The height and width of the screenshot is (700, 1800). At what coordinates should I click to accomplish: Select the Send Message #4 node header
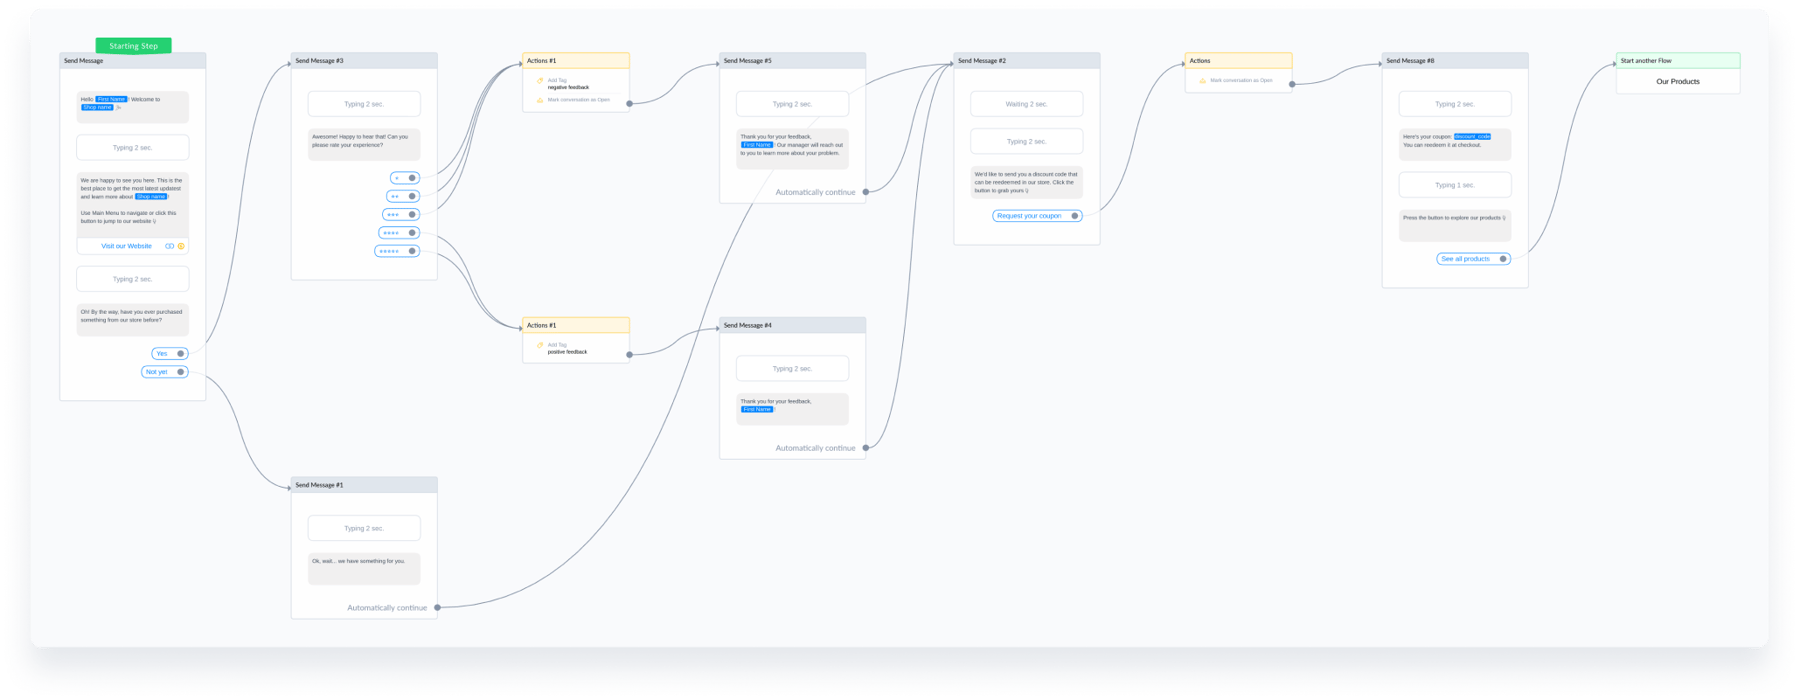tap(792, 325)
